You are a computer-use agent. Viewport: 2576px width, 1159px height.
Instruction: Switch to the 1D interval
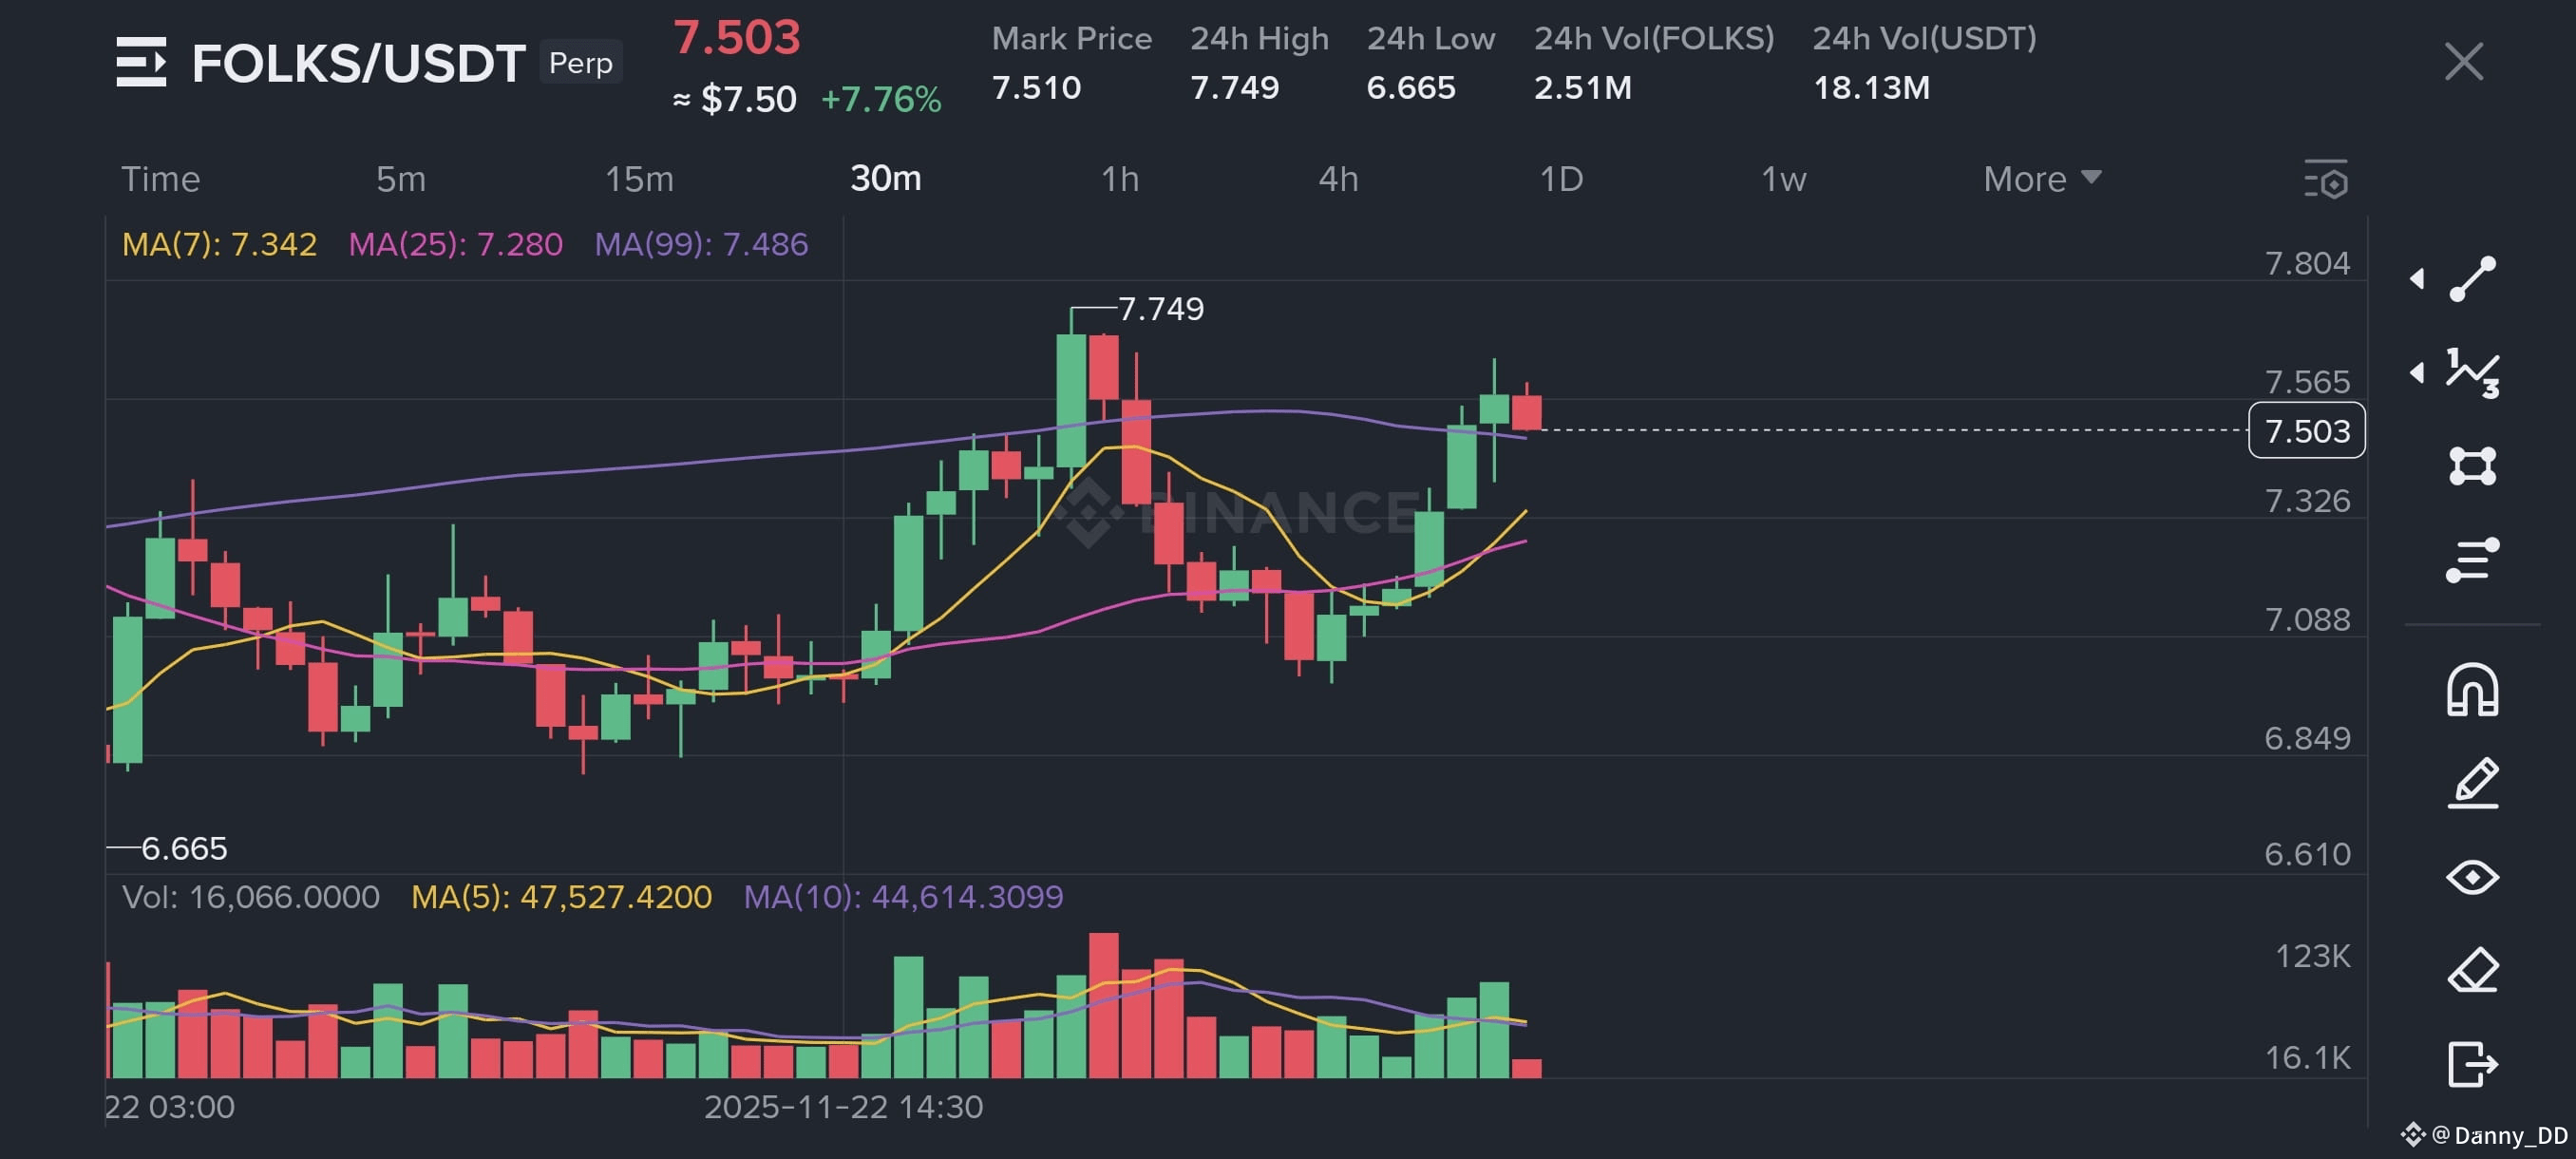pos(1561,179)
